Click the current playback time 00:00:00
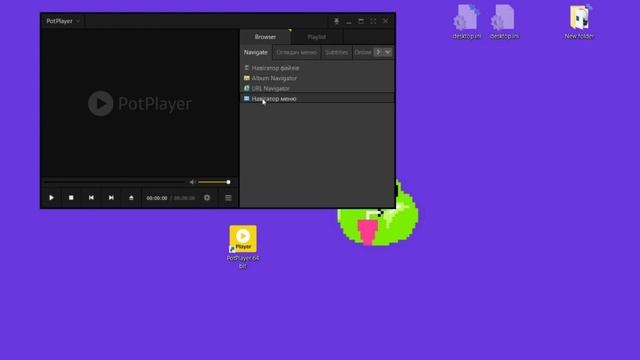640x360 pixels. pos(157,198)
